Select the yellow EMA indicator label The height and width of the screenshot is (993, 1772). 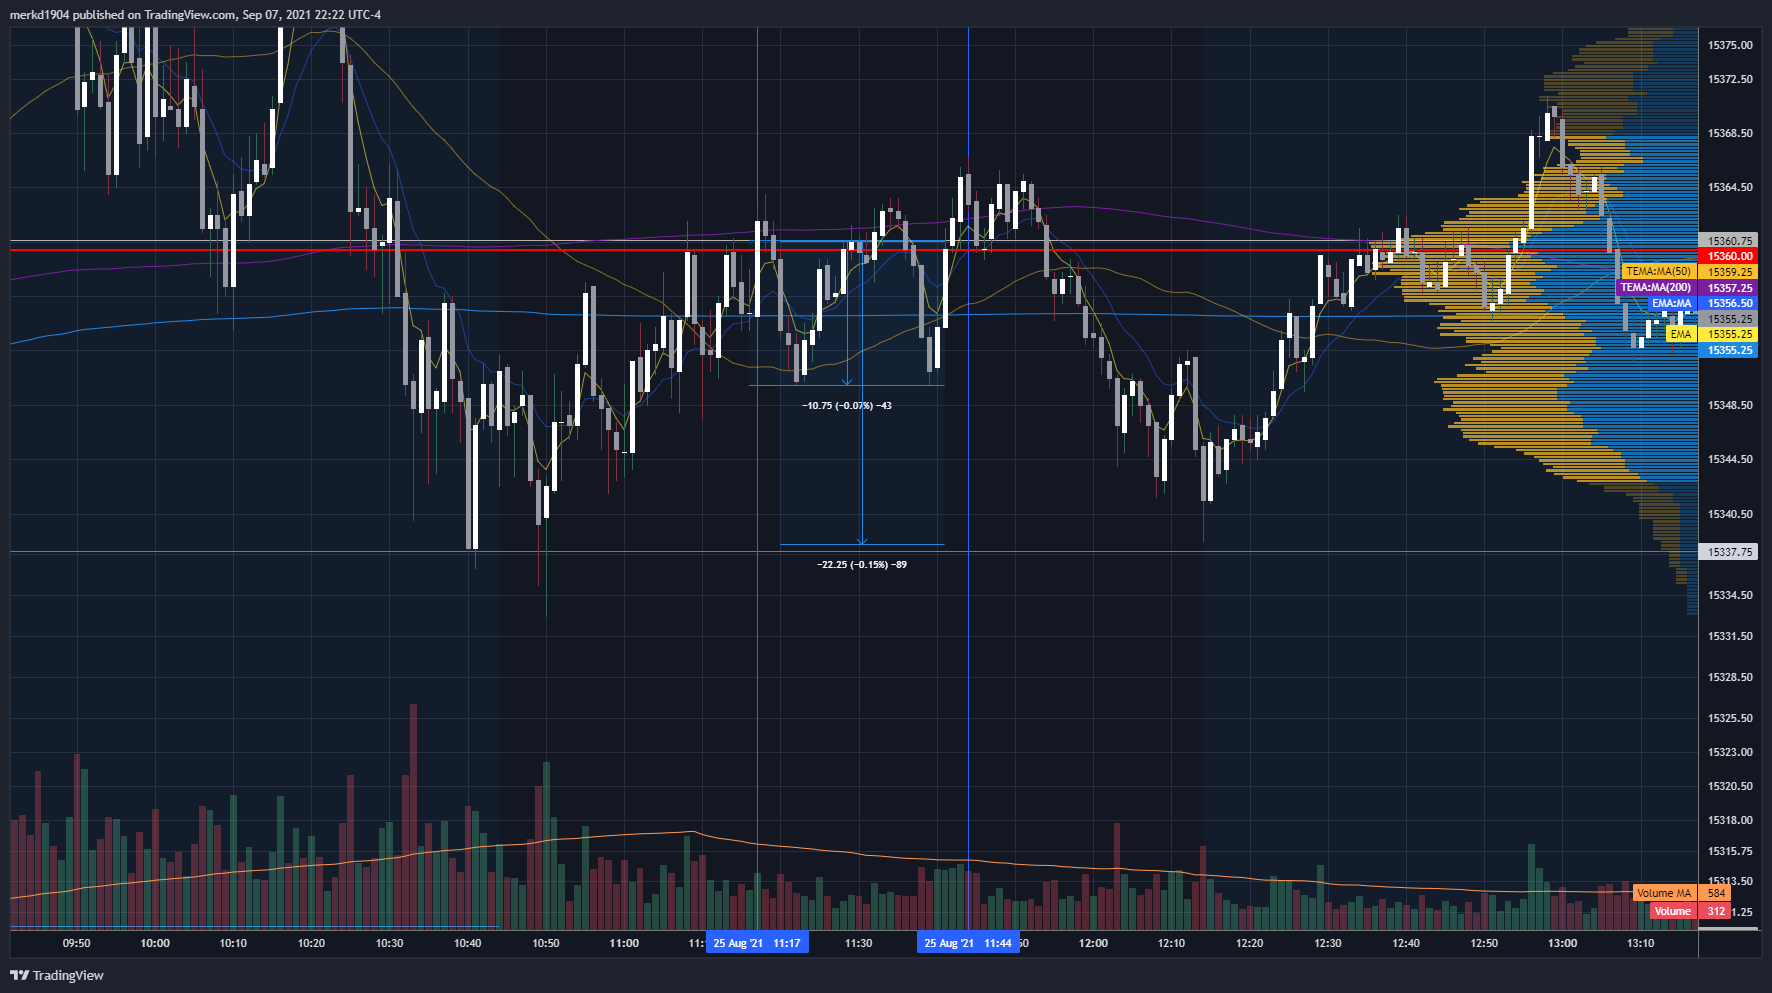pyautogui.click(x=1681, y=334)
